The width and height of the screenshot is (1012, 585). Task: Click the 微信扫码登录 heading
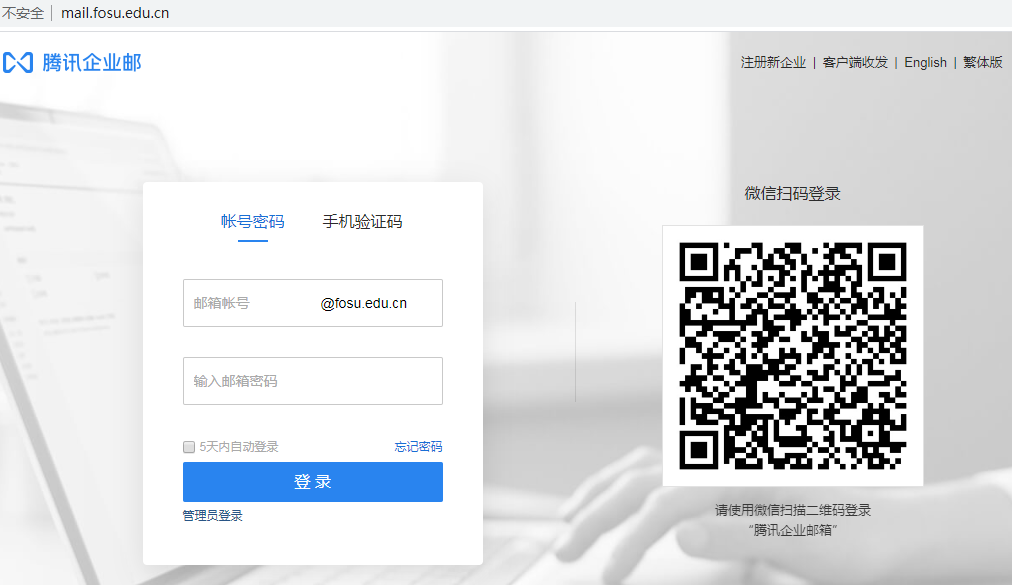[x=793, y=193]
